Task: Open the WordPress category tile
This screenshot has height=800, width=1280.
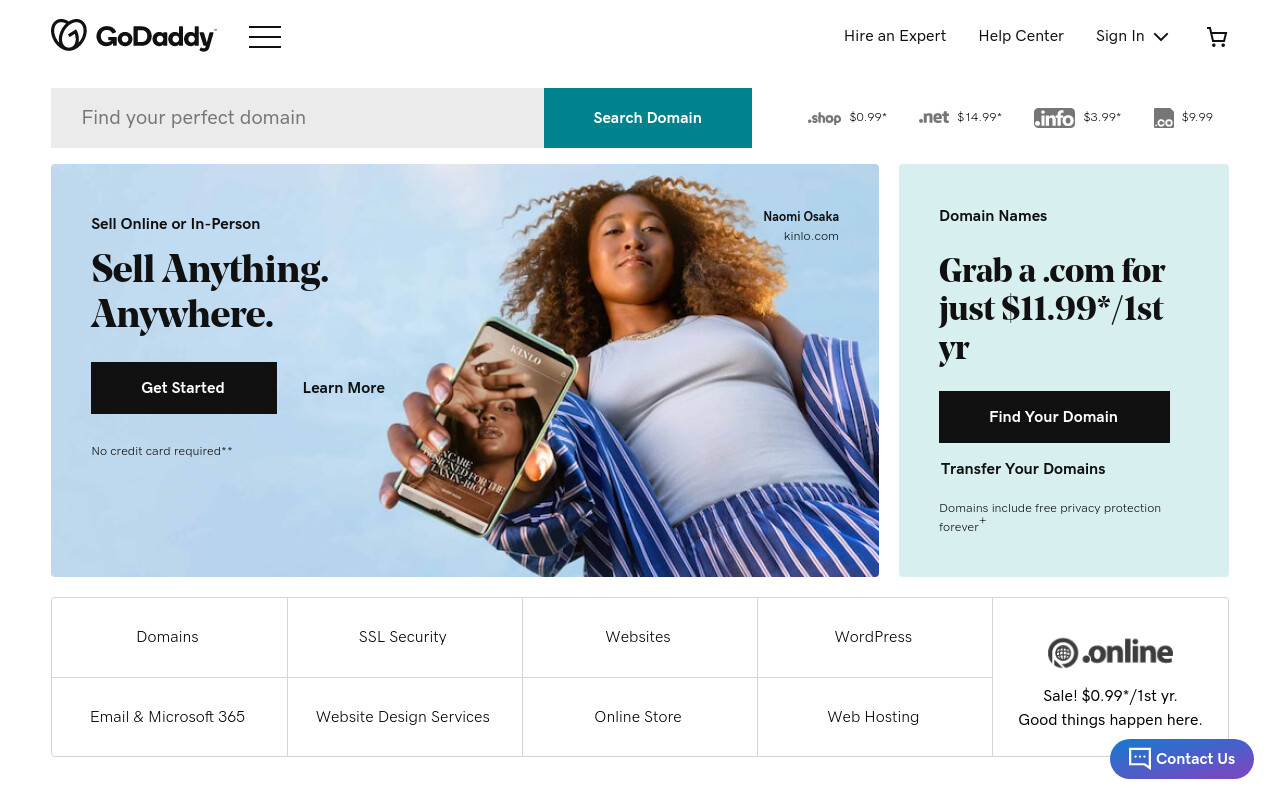Action: click(x=874, y=637)
